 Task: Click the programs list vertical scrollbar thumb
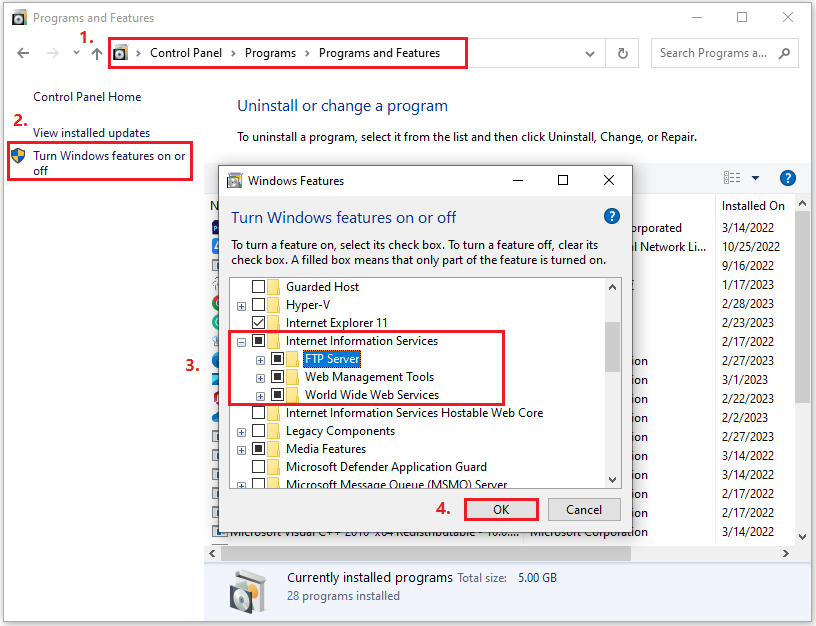[x=802, y=307]
